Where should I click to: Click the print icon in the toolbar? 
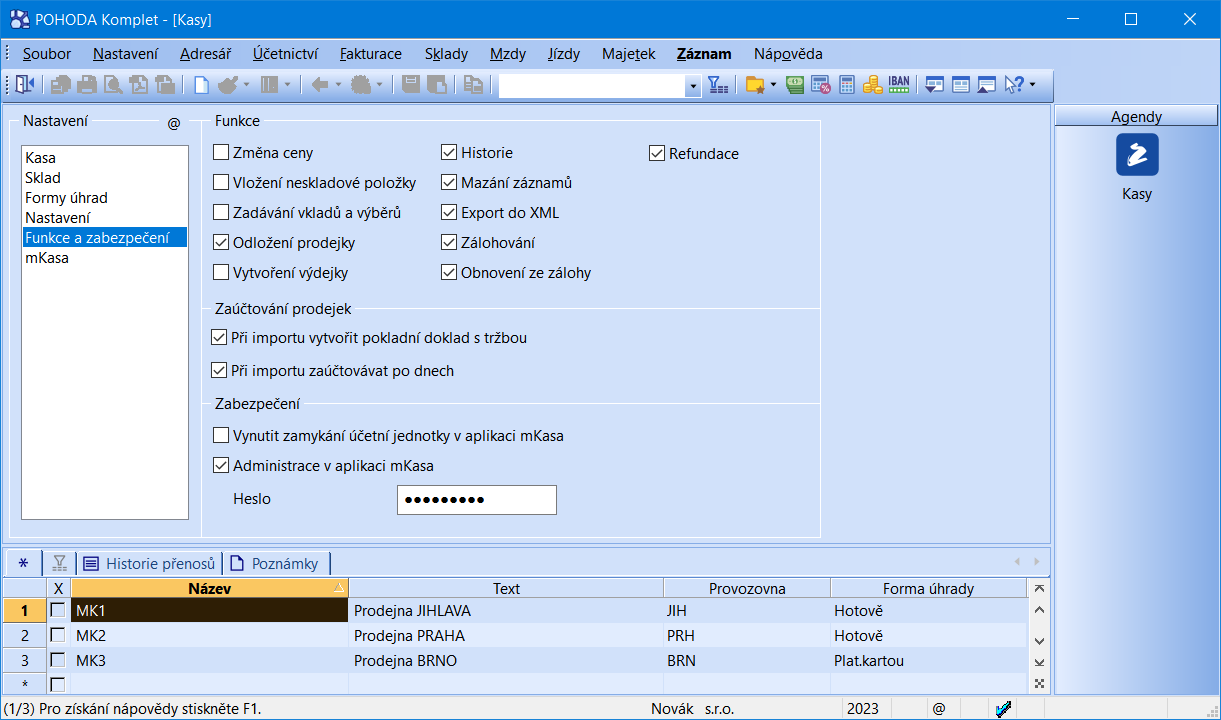click(x=87, y=85)
